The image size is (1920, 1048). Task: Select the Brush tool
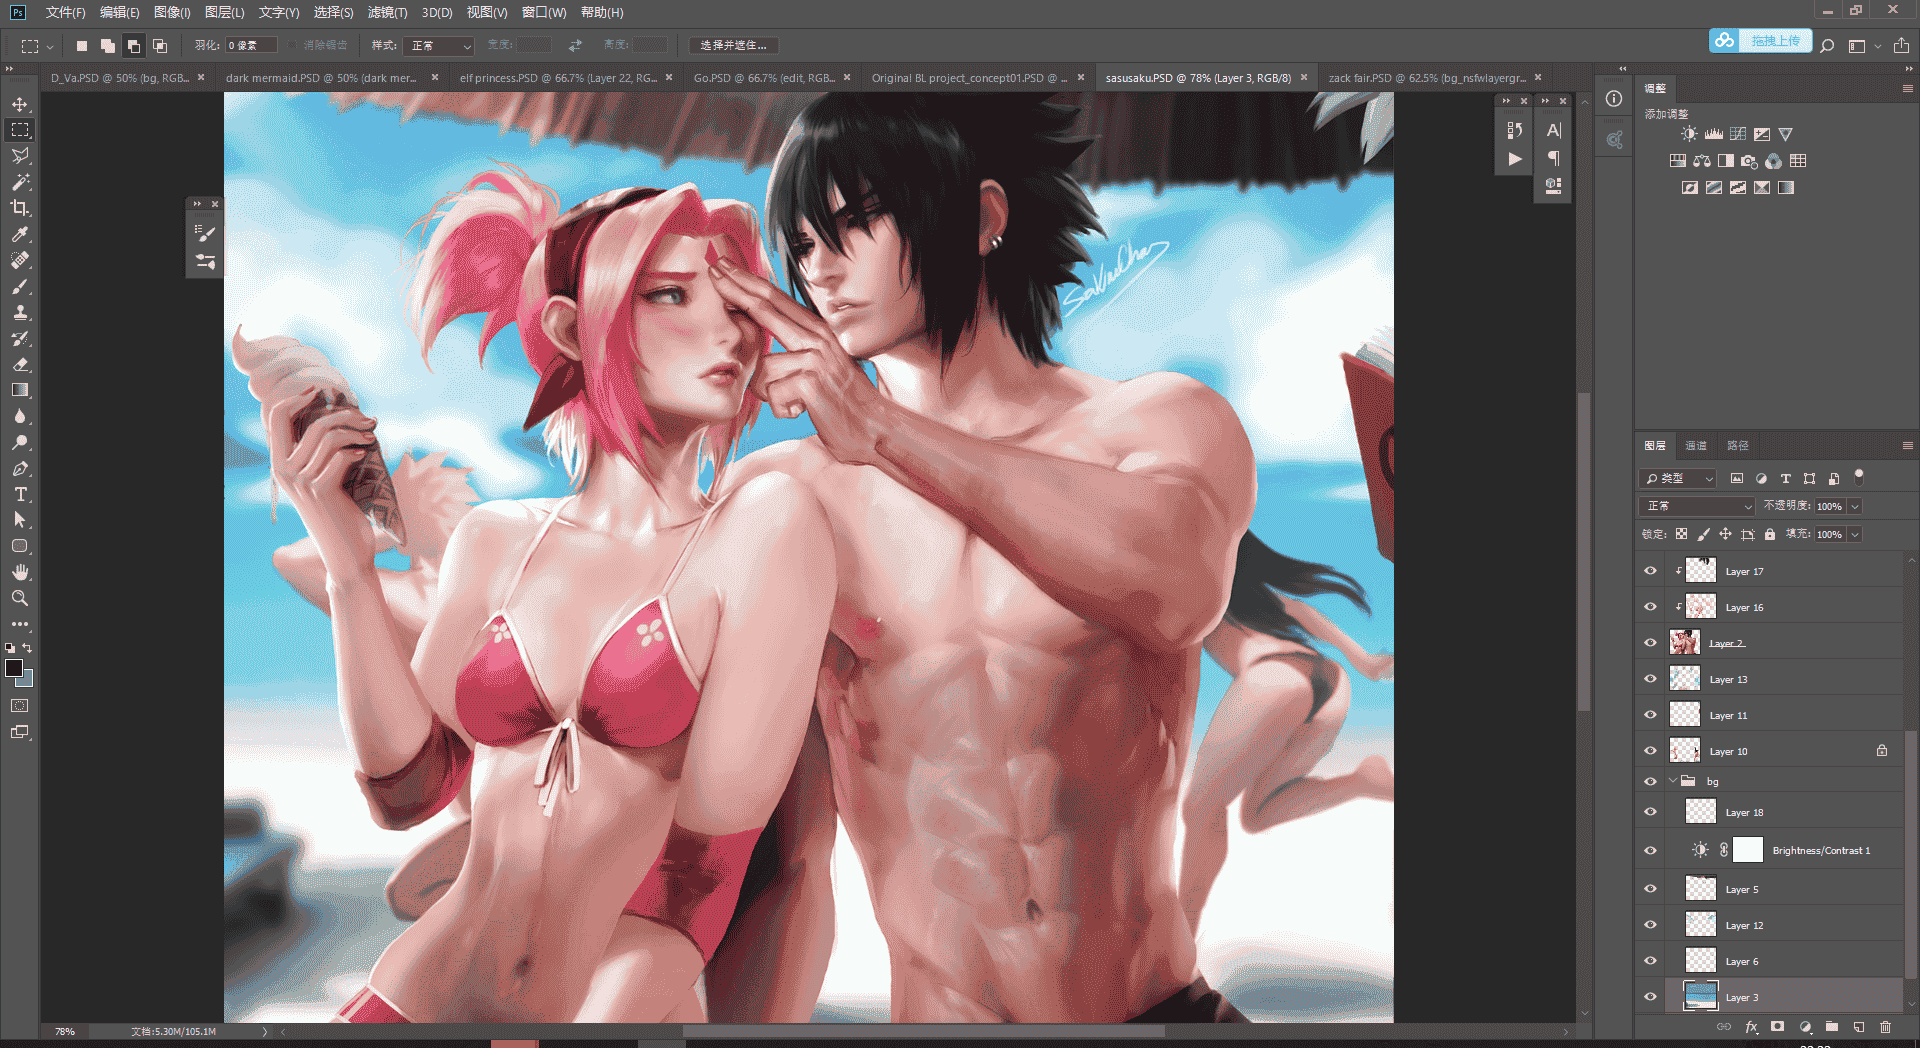pos(20,286)
